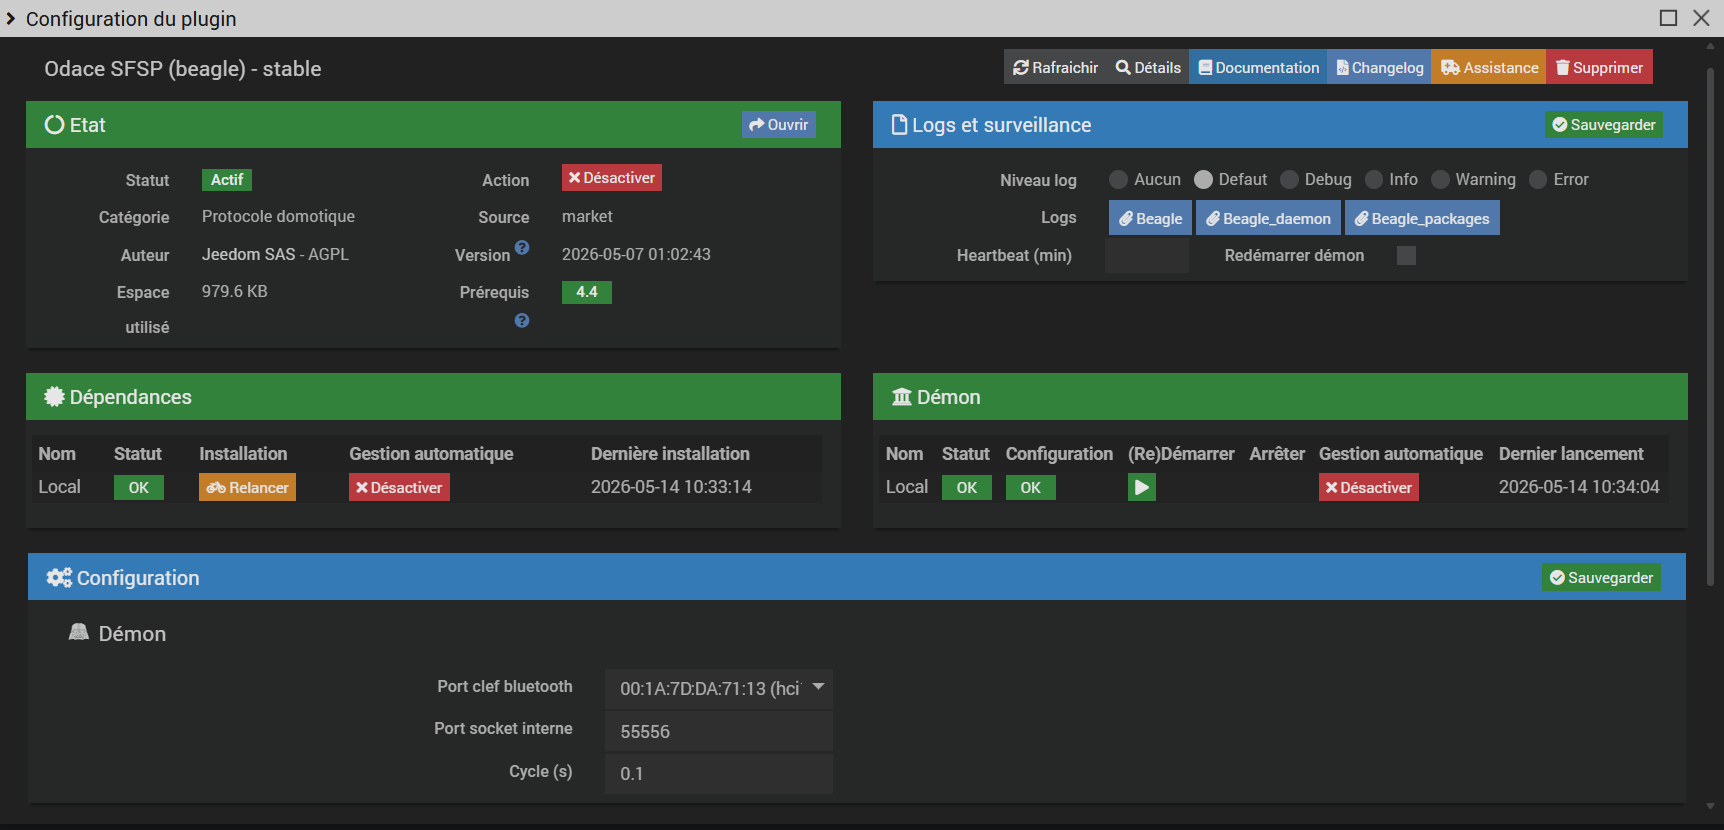Click the 979.6 KB space value

pos(234,292)
